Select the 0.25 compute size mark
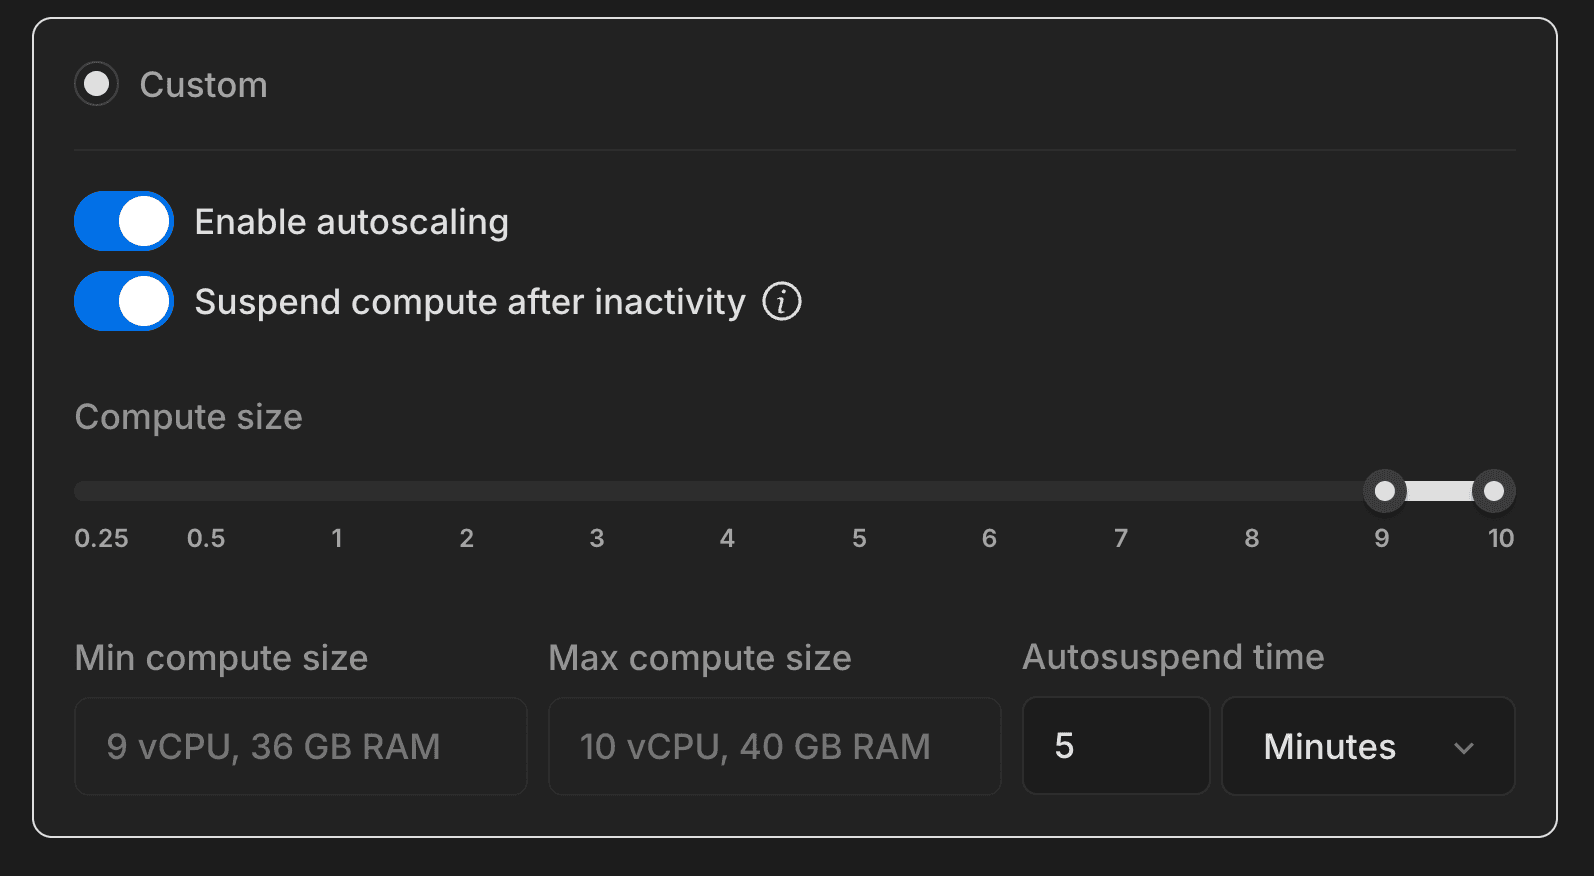1594x876 pixels. (x=101, y=538)
